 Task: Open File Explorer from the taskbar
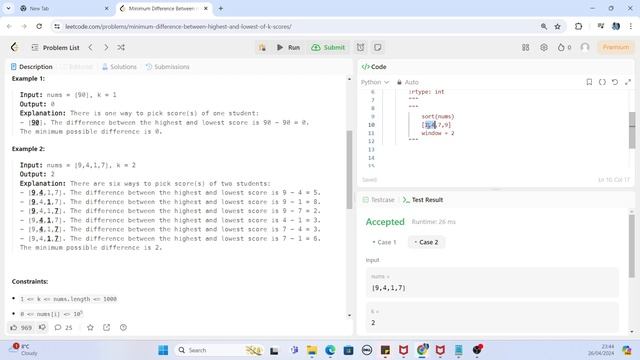[312, 350]
